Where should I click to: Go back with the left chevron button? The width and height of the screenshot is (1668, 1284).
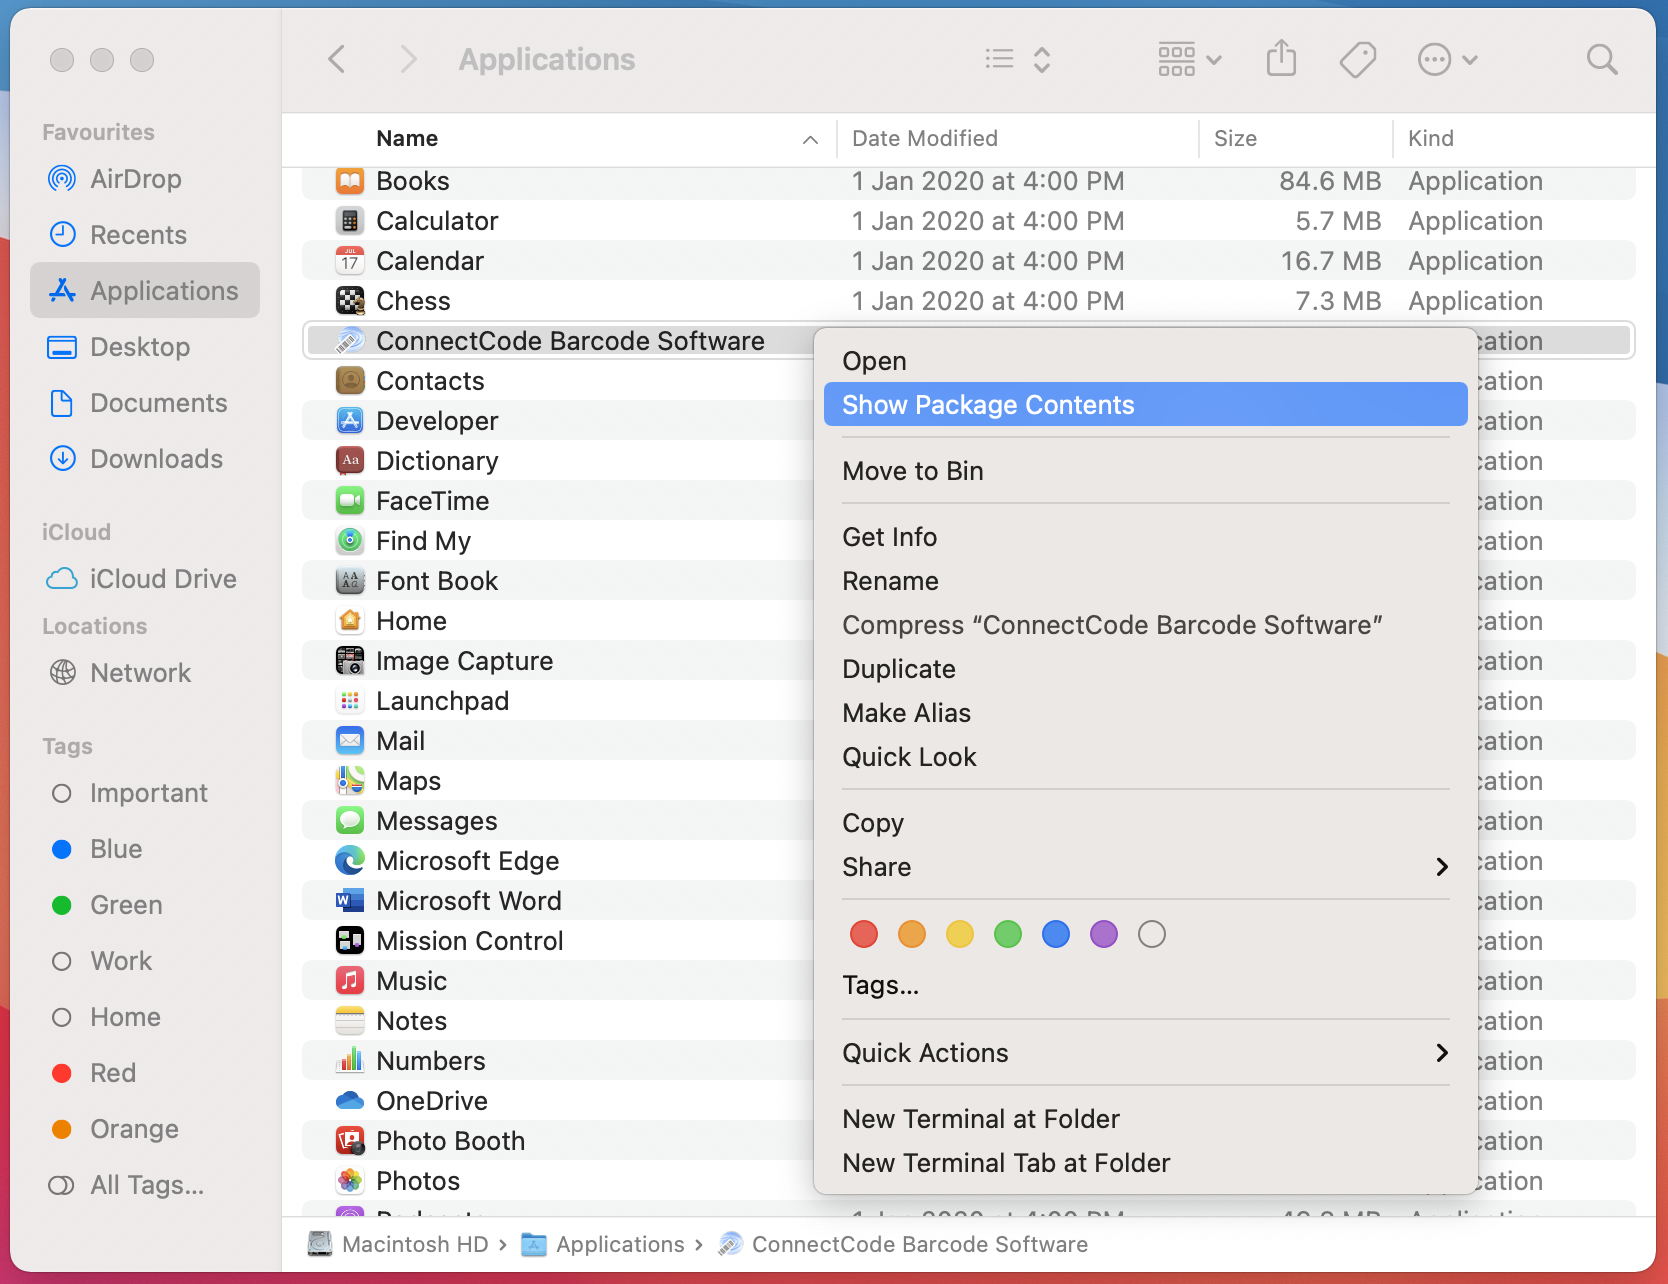click(337, 60)
